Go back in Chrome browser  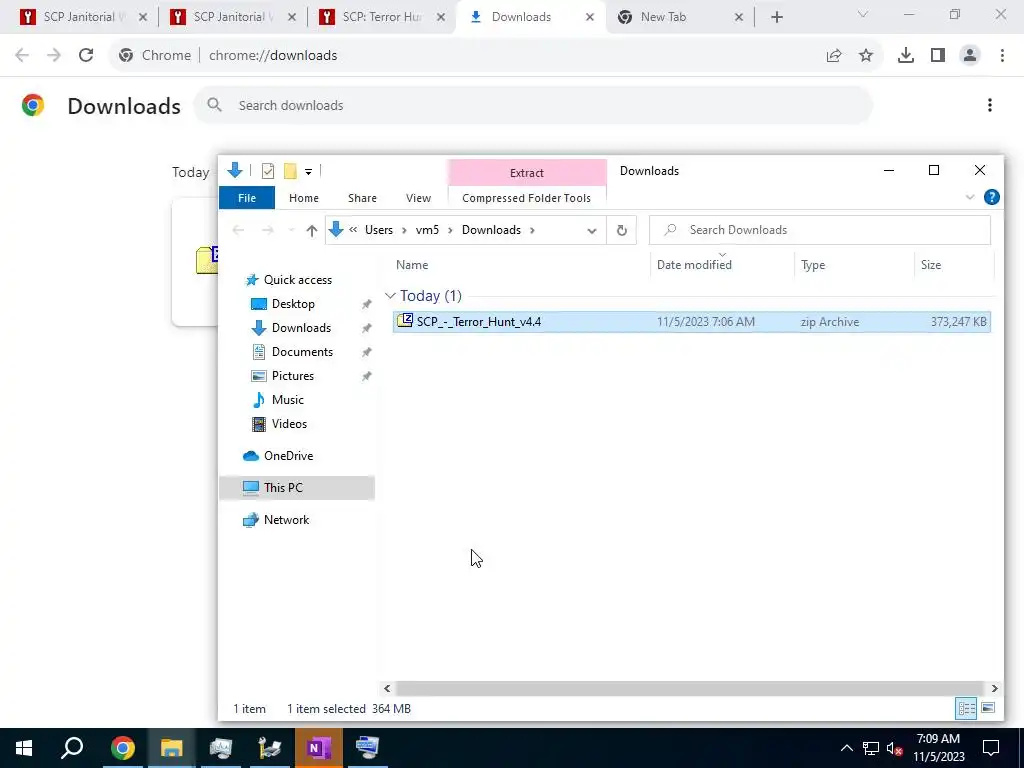point(22,56)
